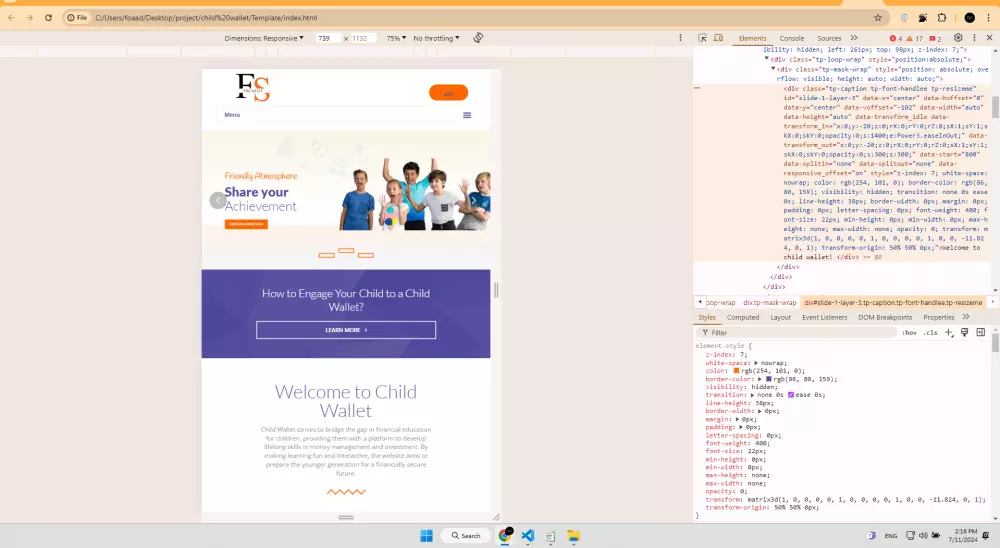1000x548 pixels.
Task: Rotate the device viewport orientation
Action: coord(478,38)
